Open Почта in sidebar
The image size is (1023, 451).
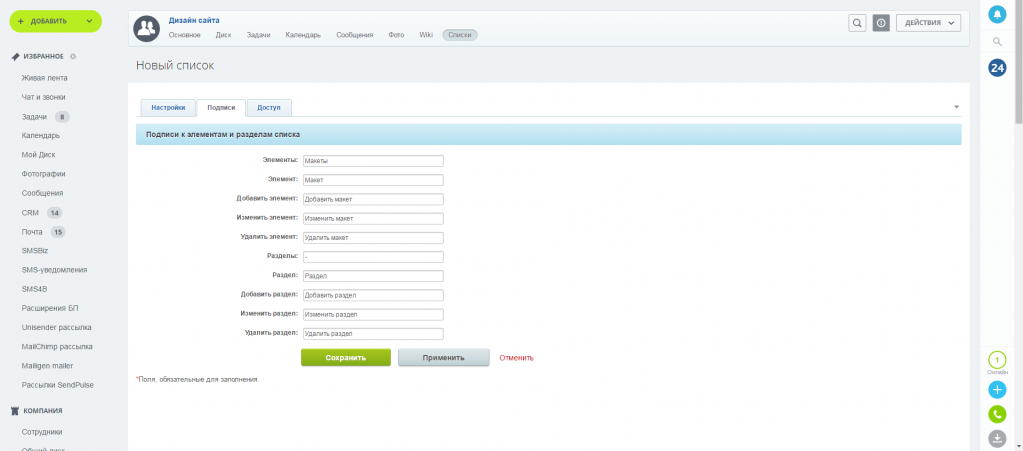tap(32, 232)
